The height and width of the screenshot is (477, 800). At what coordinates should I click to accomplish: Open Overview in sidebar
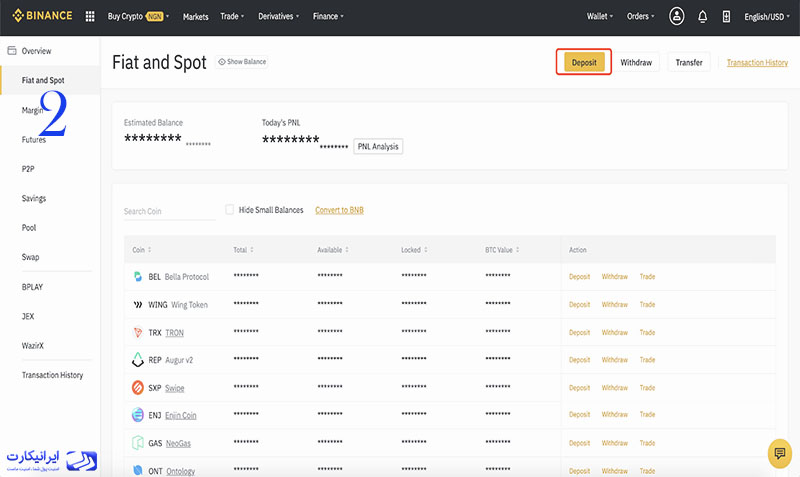pyautogui.click(x=36, y=51)
